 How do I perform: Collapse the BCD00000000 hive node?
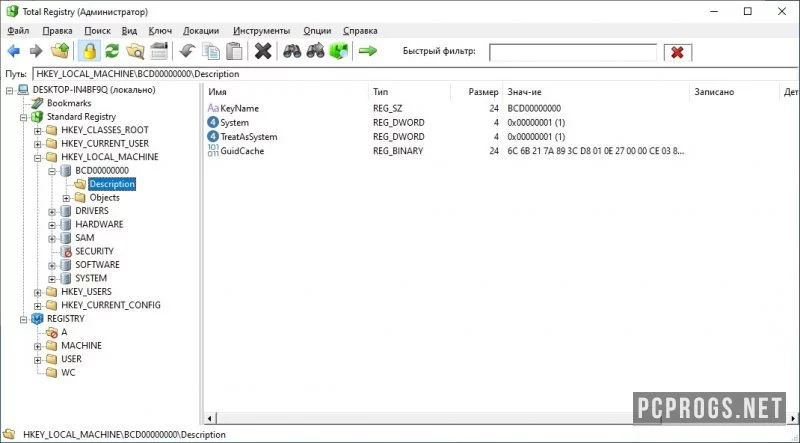(x=52, y=171)
